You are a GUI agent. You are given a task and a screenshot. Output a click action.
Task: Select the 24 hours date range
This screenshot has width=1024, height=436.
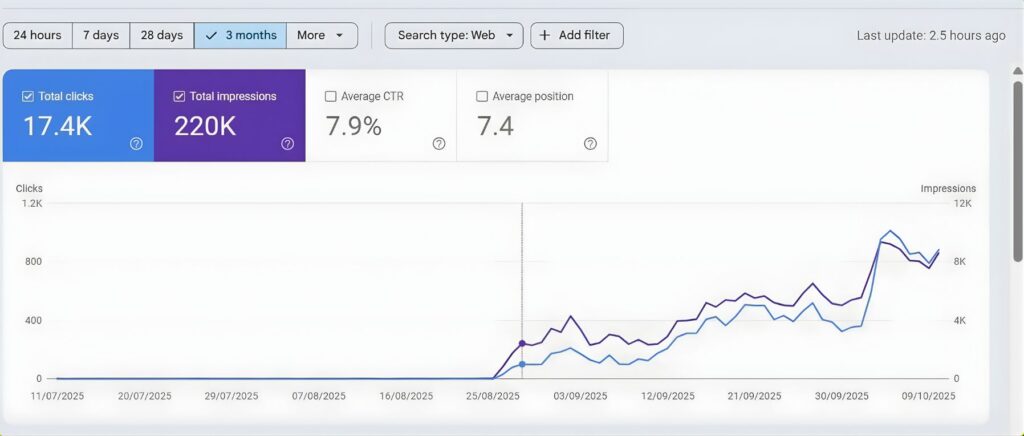click(x=37, y=35)
